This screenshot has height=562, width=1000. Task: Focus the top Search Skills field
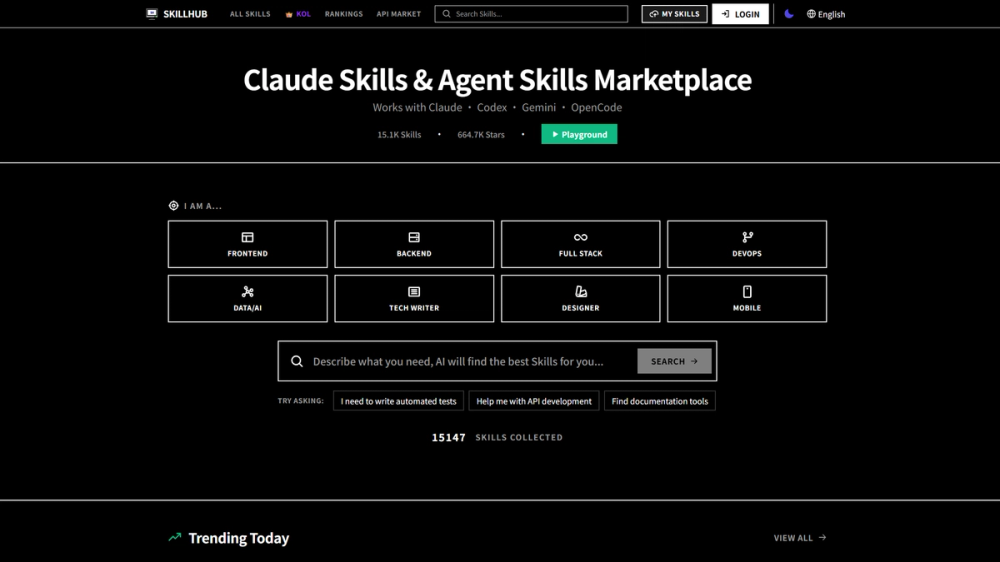click(x=531, y=14)
